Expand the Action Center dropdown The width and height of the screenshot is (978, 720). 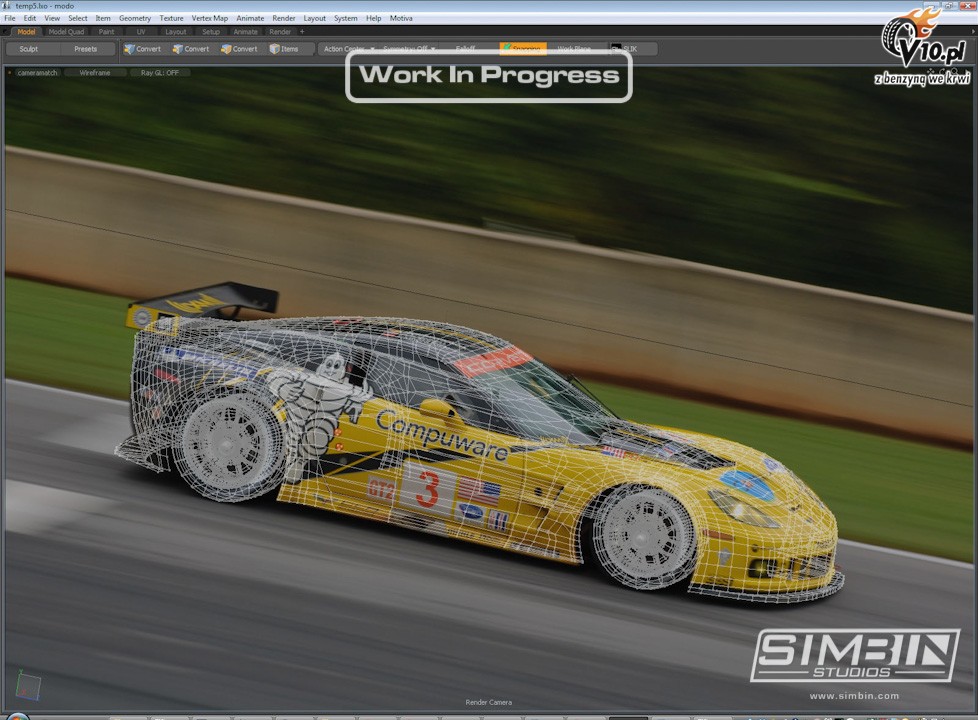pyautogui.click(x=348, y=49)
